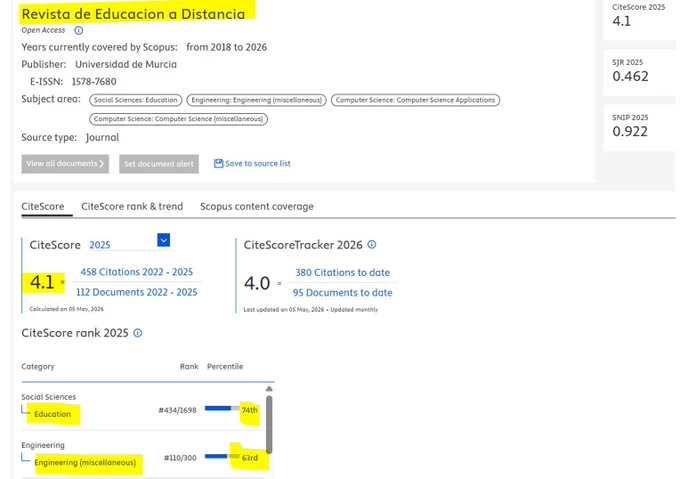Click the CiteScore rank 2025 info icon
Screen dimensions: 680x479
137,333
